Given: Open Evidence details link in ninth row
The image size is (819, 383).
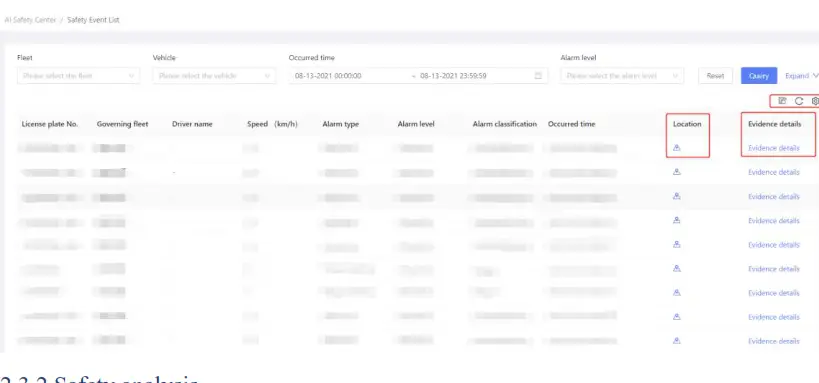Looking at the screenshot, I should tap(774, 341).
